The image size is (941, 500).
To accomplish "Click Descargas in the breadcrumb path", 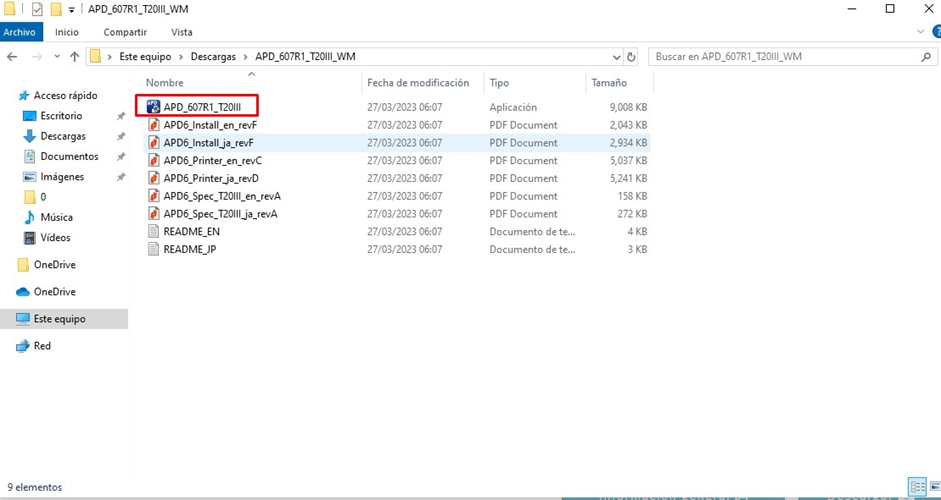I will [x=214, y=57].
